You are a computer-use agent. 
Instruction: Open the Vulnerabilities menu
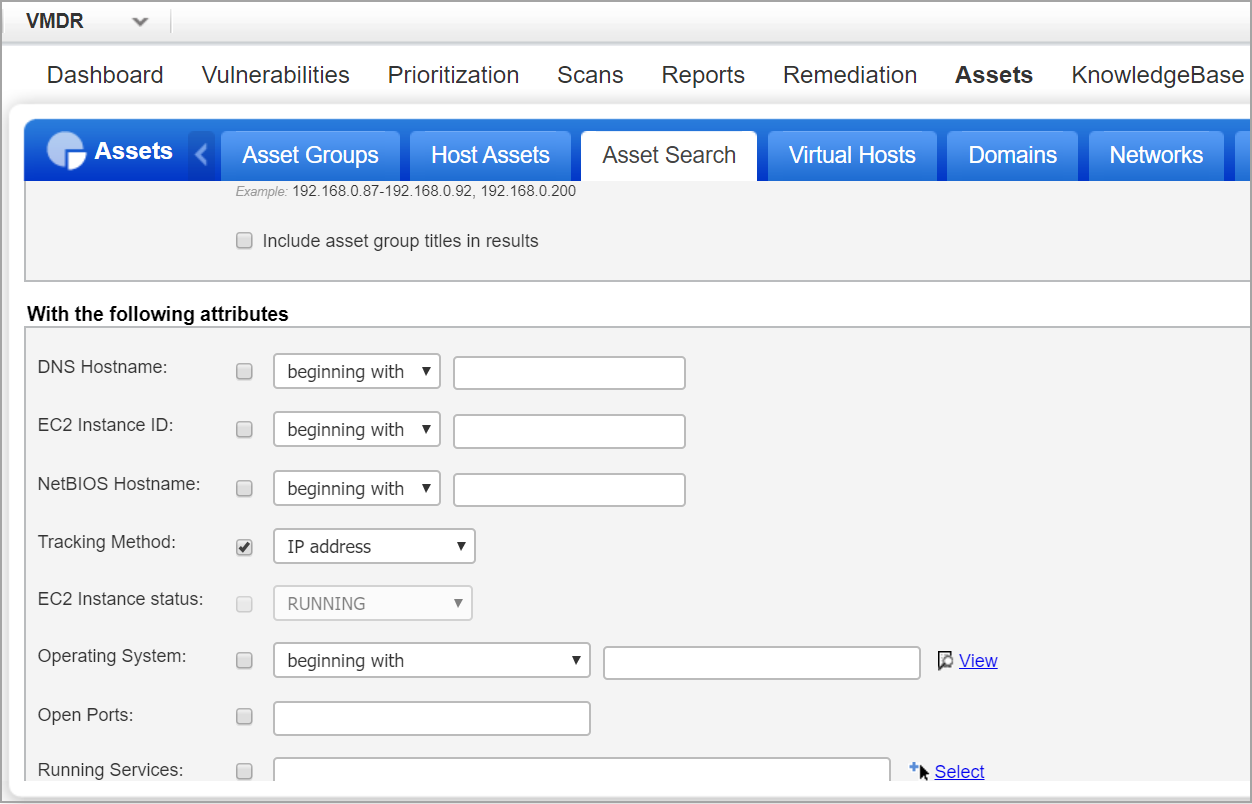coord(276,75)
